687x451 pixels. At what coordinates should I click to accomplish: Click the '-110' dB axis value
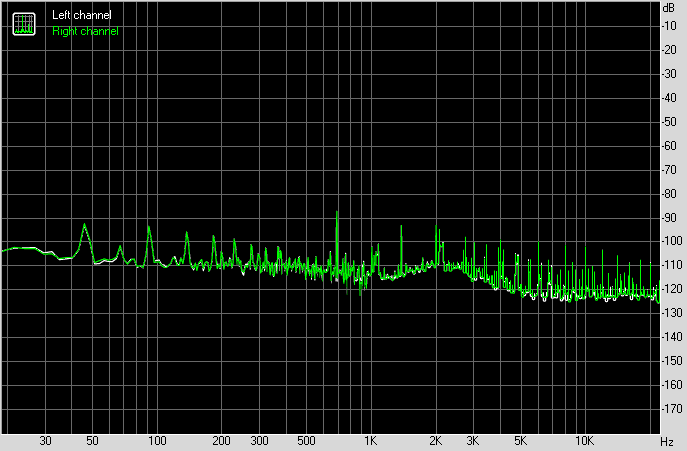[672, 265]
